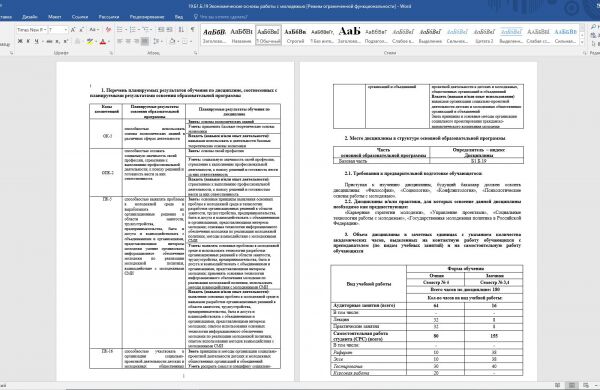The height and width of the screenshot is (390, 600).
Task: Open the Change Case (Aa) dropdown
Action: pos(94,29)
